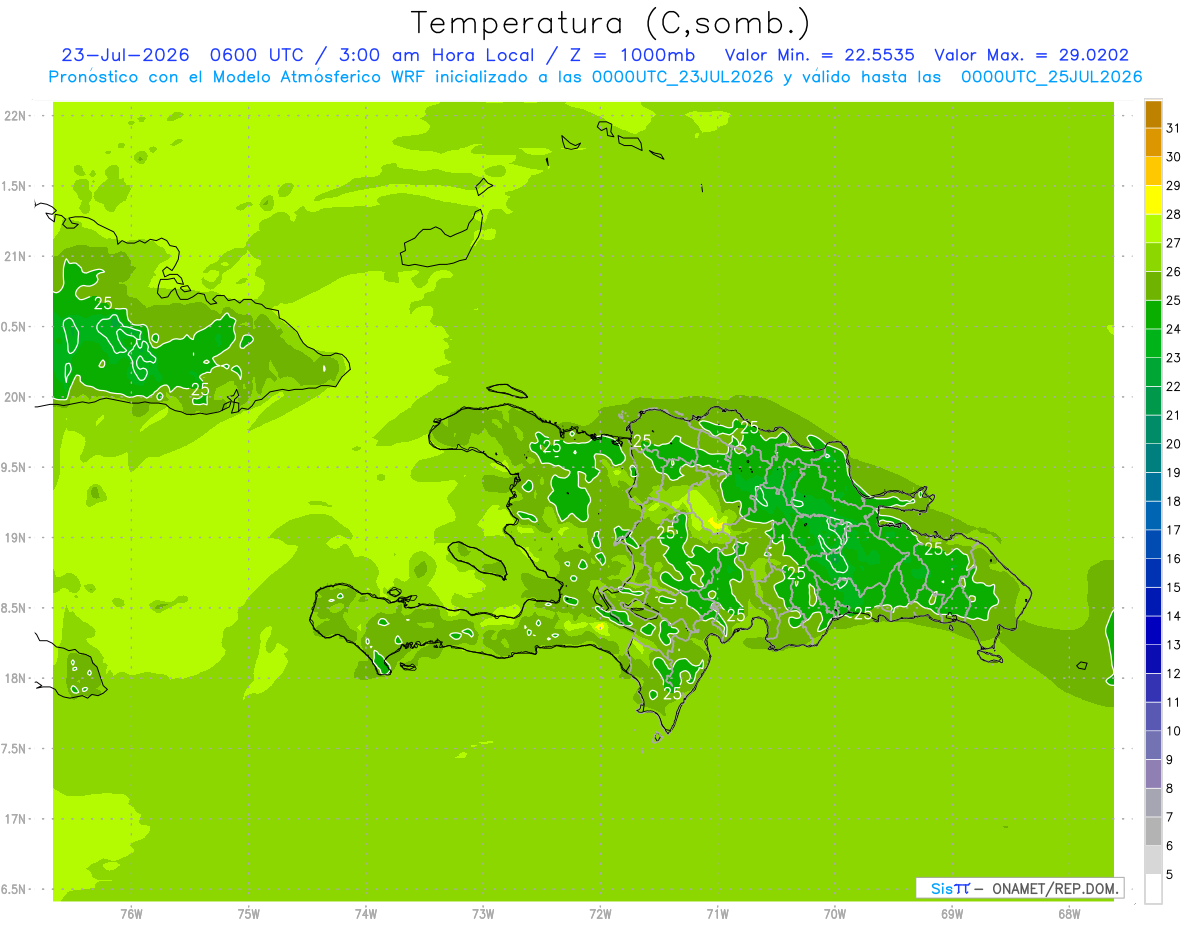Click the Temperatura (C,somb.) title

(610, 24)
